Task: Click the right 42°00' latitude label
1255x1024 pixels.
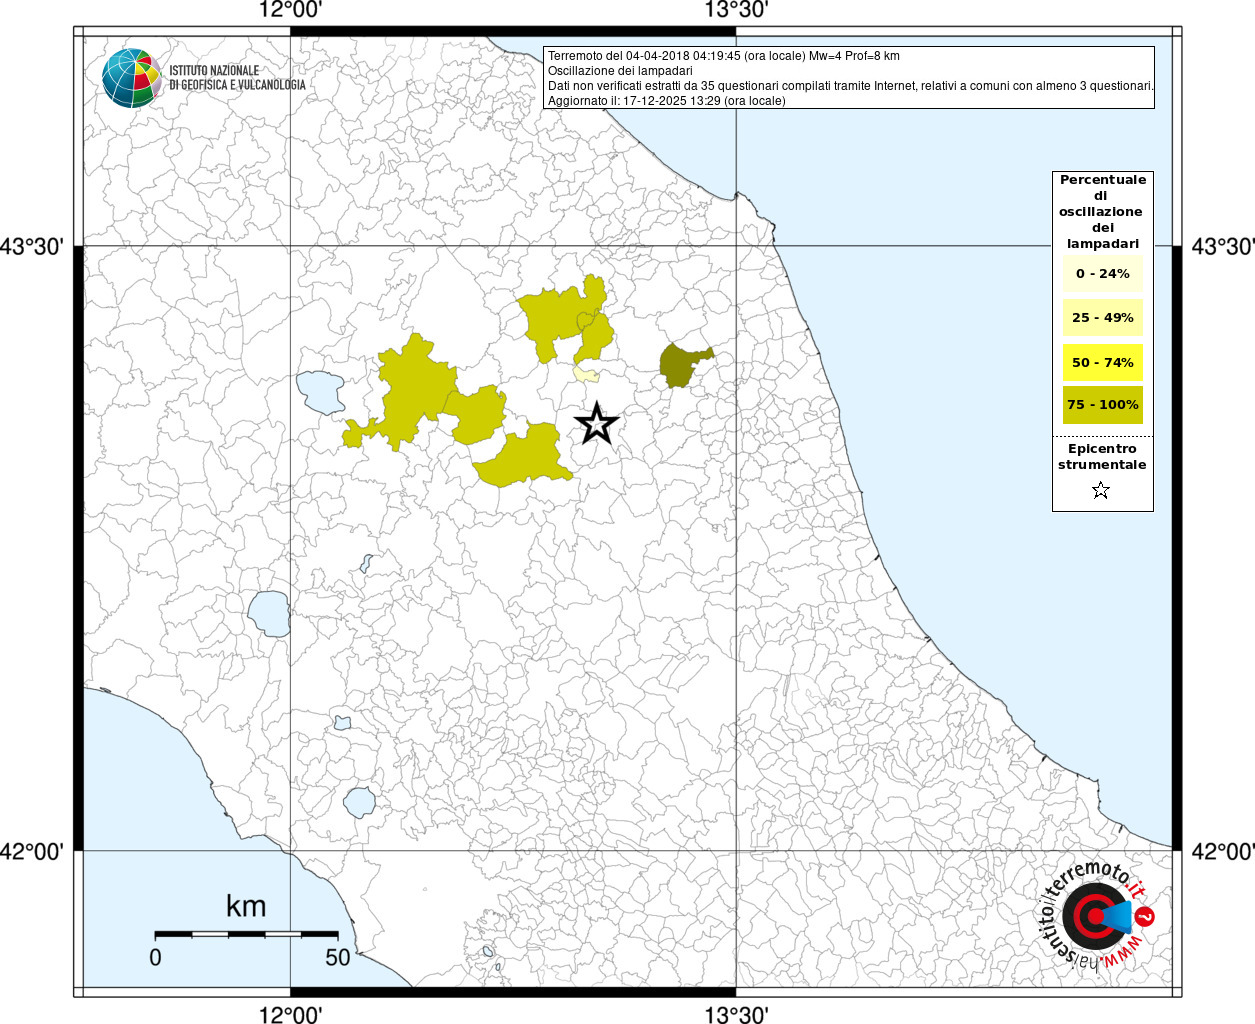Action: [x=1222, y=852]
